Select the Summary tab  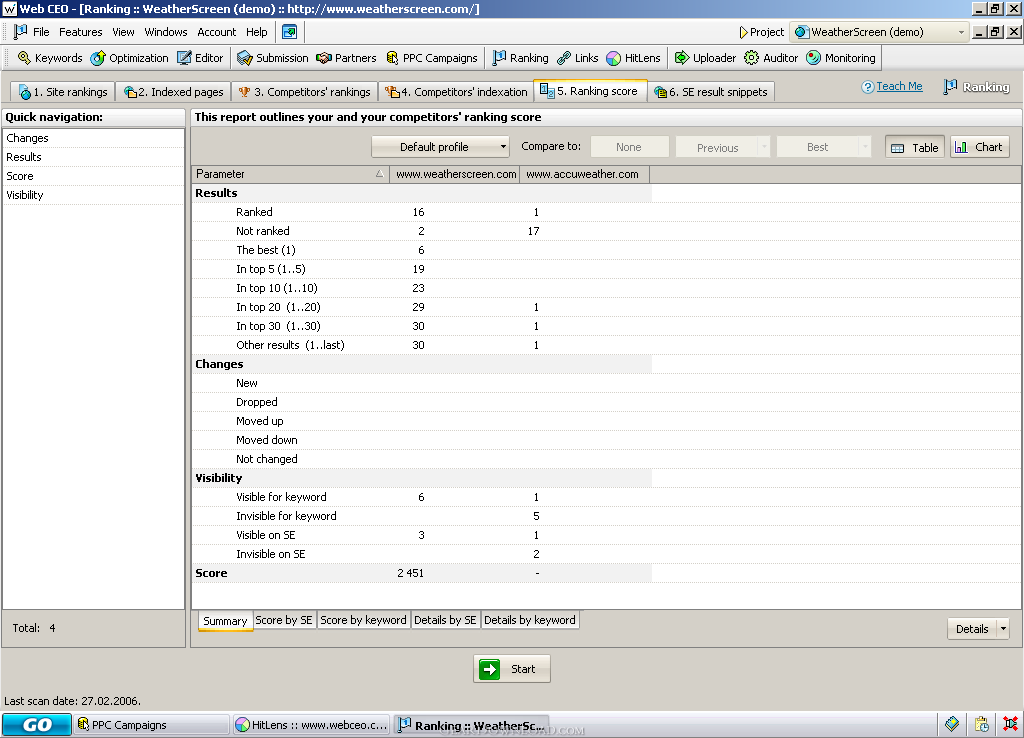225,621
